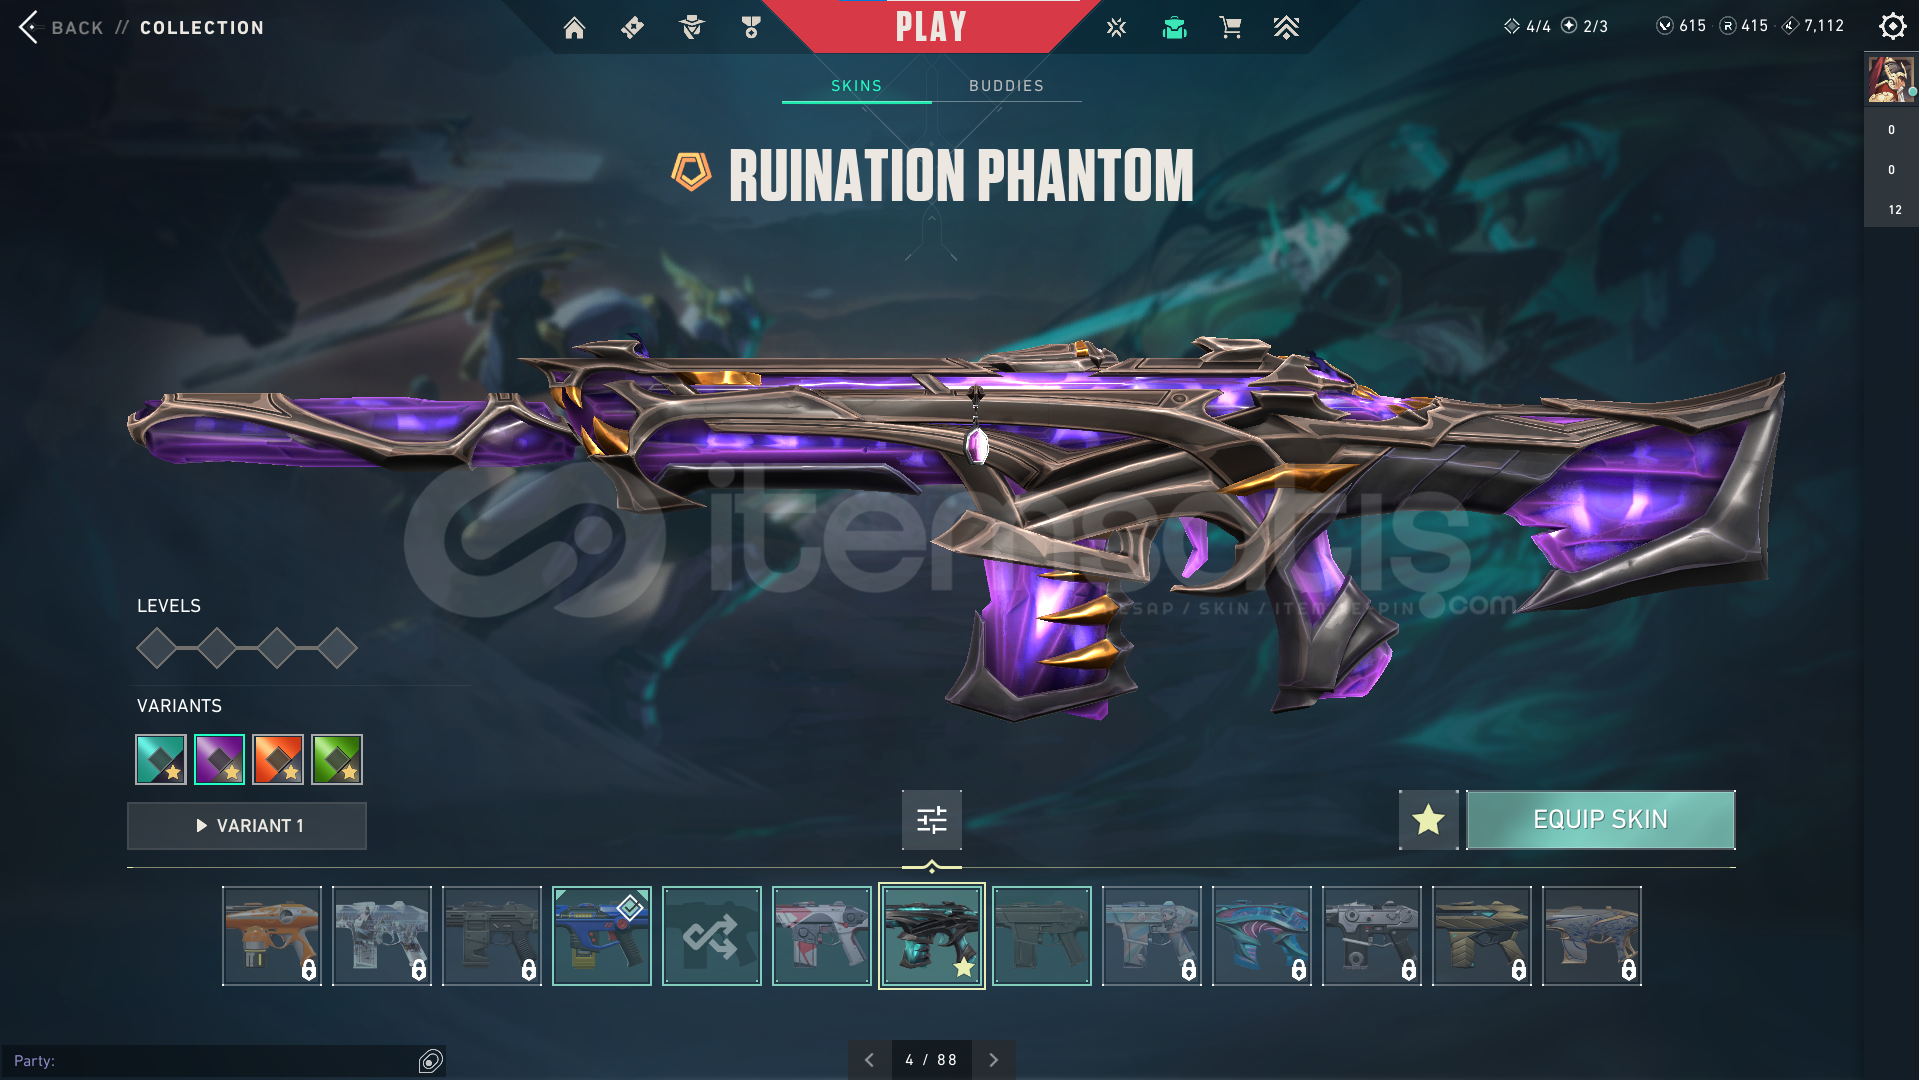The image size is (1919, 1080).
Task: Open the Store cart icon
Action: point(1230,28)
